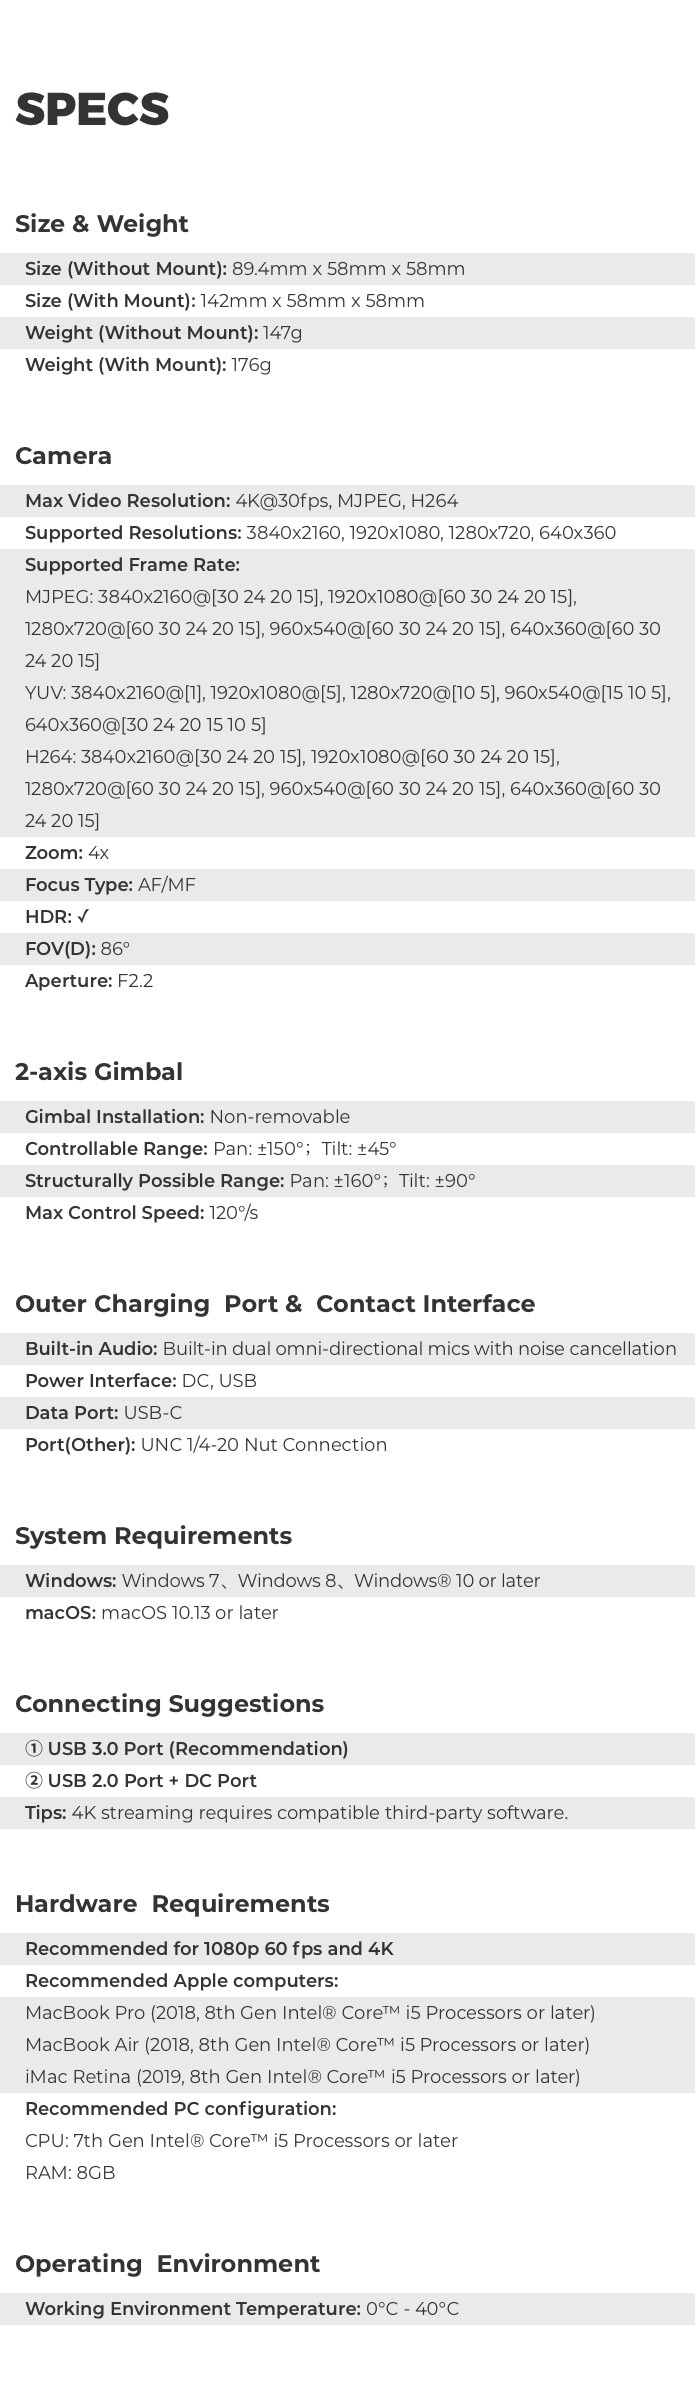Select the Size & Weight section heading
The height and width of the screenshot is (2405, 695).
(101, 224)
